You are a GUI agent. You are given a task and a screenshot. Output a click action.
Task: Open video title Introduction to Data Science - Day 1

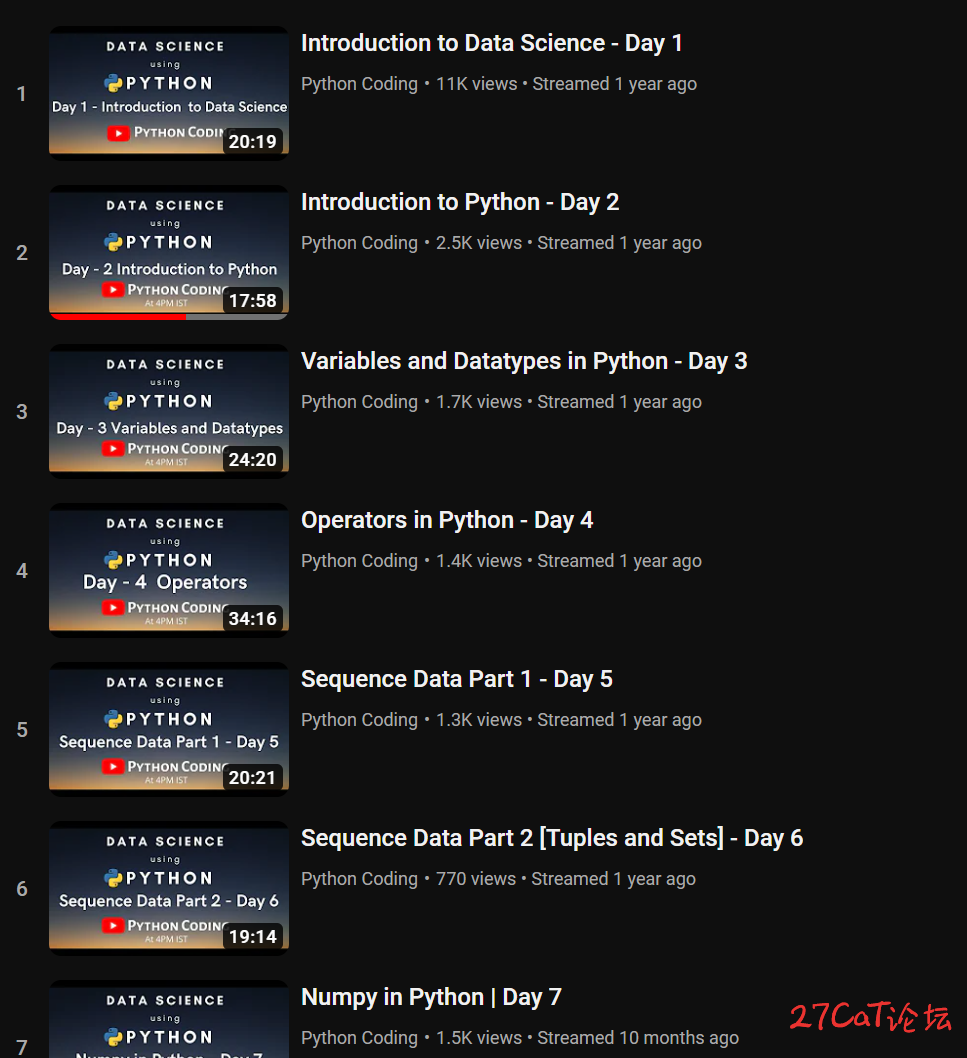tap(491, 43)
